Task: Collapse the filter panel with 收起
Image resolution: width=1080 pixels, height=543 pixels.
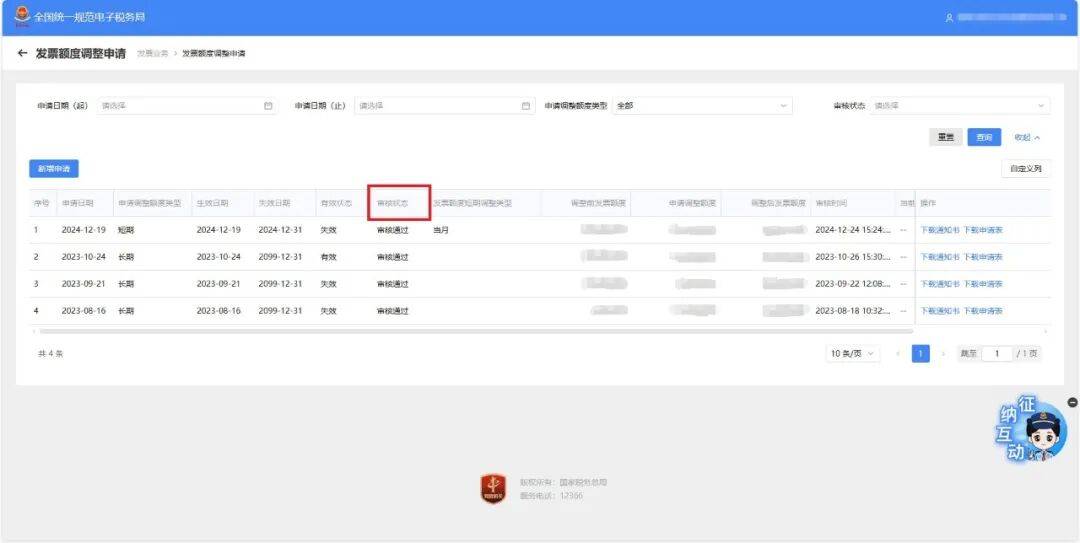Action: tap(1027, 138)
